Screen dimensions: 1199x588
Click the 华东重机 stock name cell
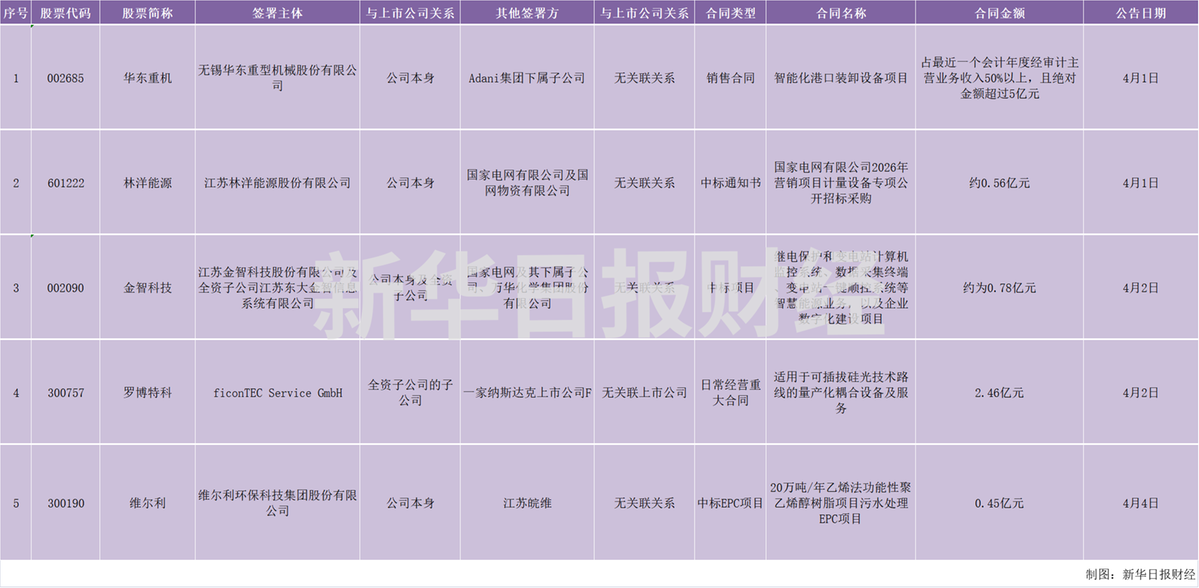click(147, 78)
